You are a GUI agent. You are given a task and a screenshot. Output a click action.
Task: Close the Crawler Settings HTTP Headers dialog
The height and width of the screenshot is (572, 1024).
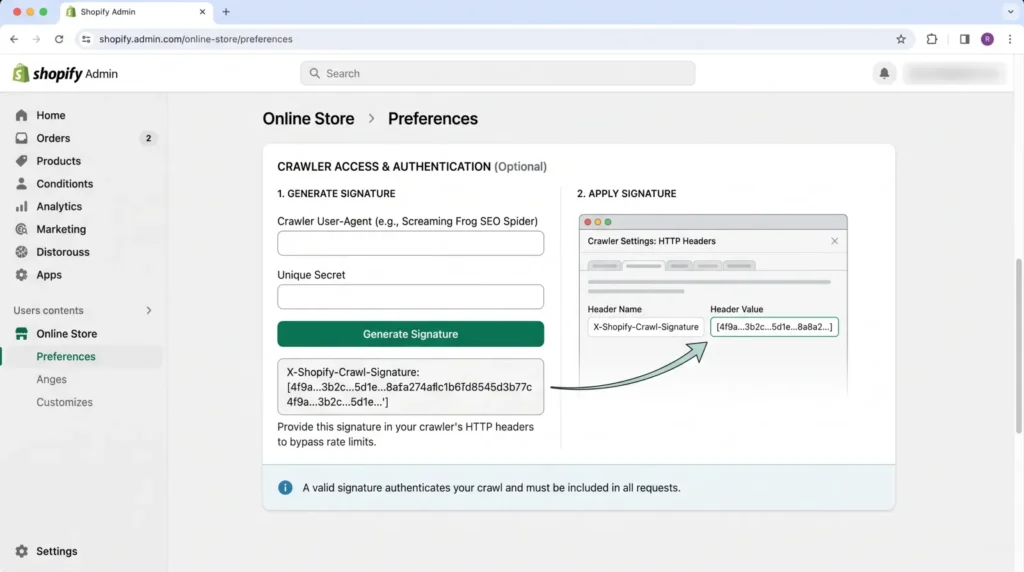pyautogui.click(x=835, y=241)
